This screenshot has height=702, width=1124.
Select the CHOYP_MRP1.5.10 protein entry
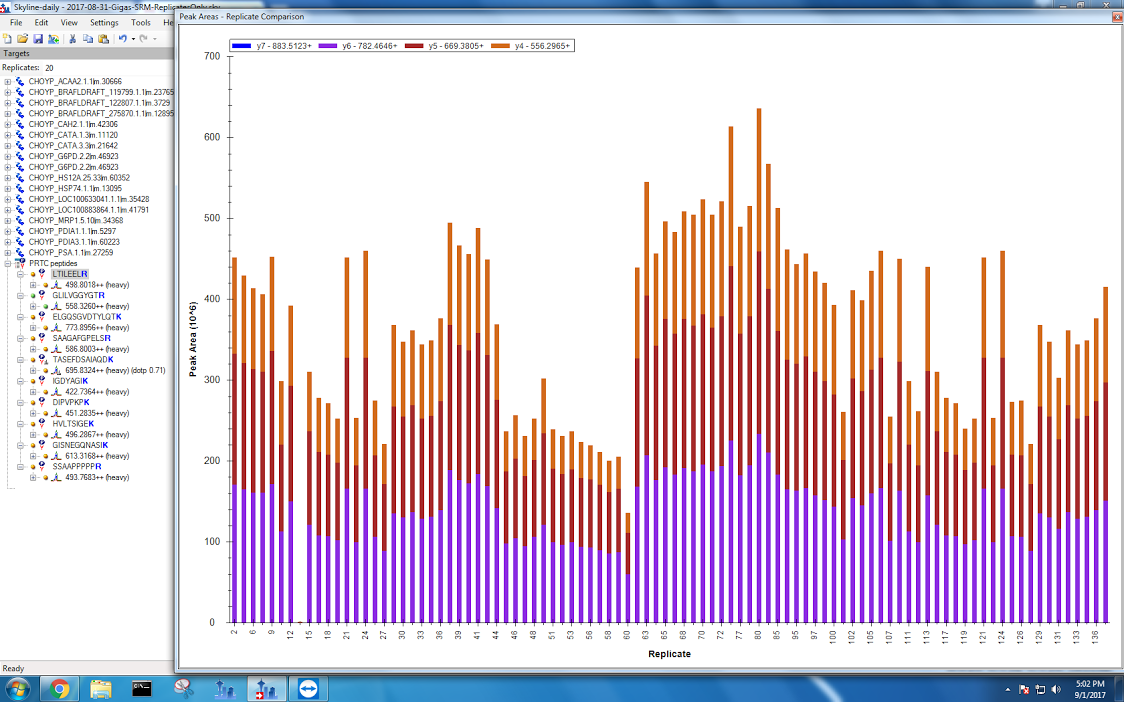[75, 221]
